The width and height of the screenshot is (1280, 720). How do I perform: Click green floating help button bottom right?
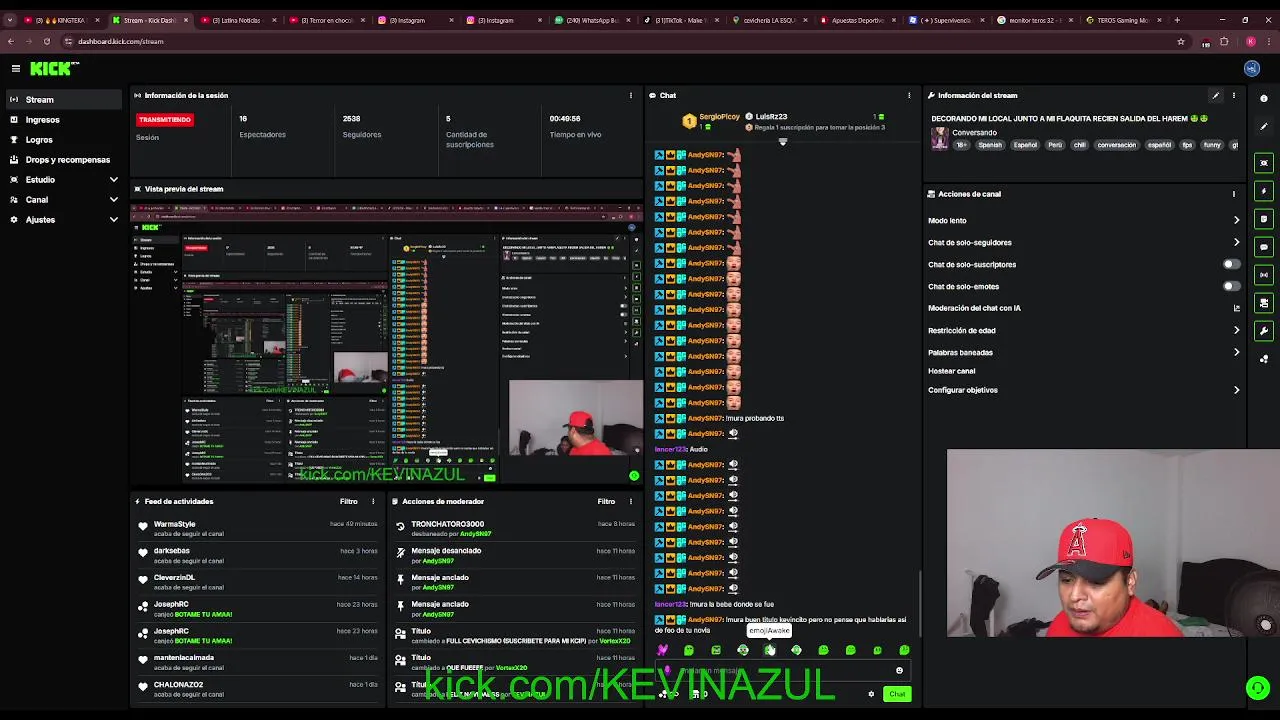tap(1258, 688)
